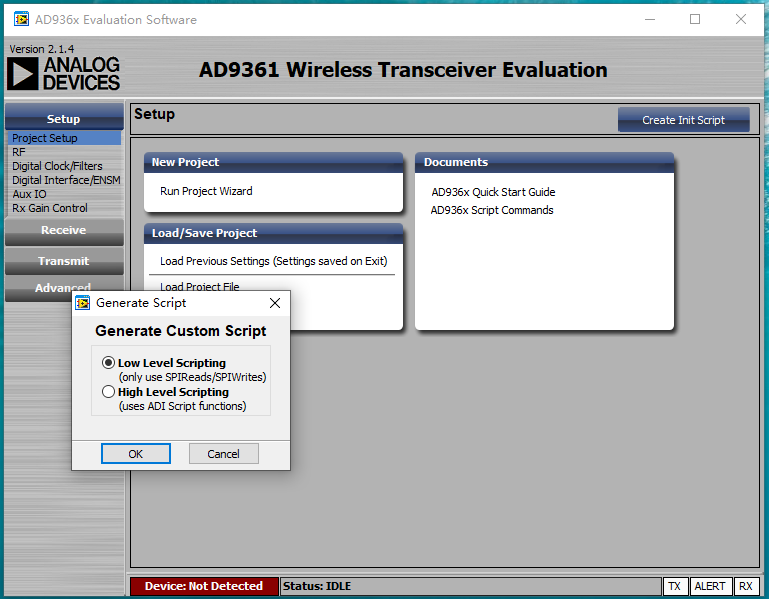Open the RF setup page

click(19, 152)
